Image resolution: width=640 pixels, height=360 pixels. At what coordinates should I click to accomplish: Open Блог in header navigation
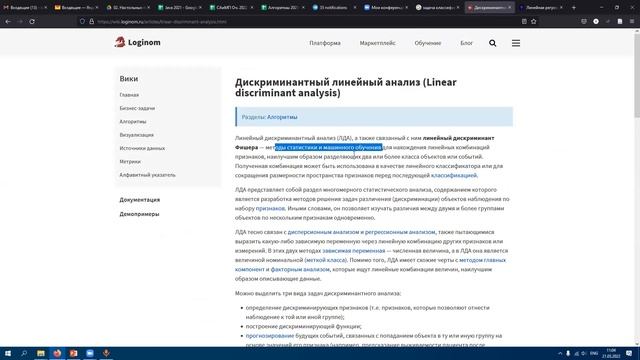pyautogui.click(x=467, y=43)
